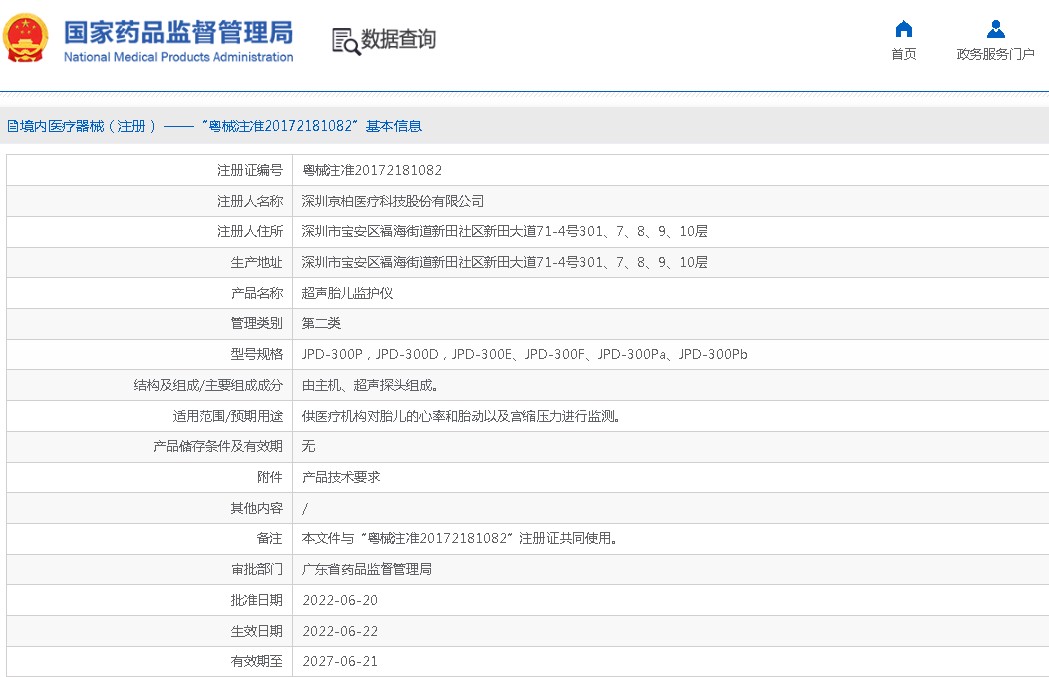Click the 备注 row label
The image size is (1049, 677).
tap(270, 538)
